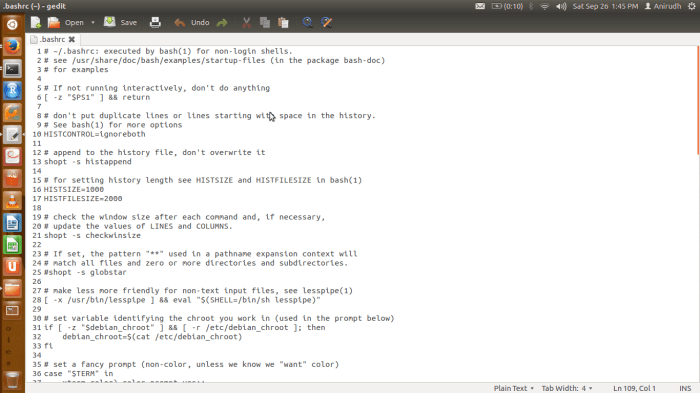Open Ubuntu One from launcher
700x393 pixels.
[12, 267]
